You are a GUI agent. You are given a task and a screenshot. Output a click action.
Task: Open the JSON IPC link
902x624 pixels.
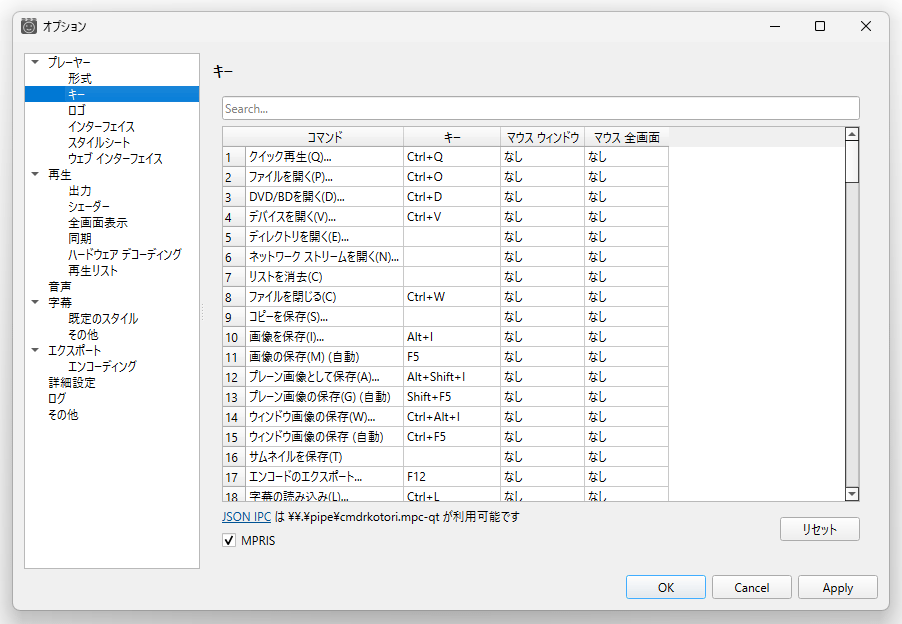coord(246,516)
